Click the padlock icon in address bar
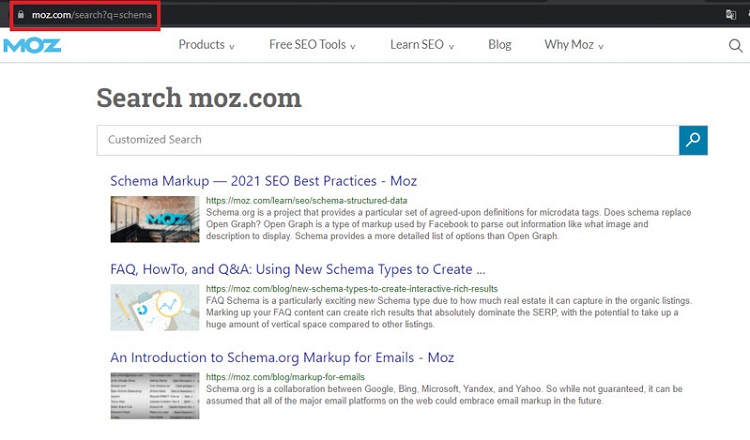 click(21, 14)
